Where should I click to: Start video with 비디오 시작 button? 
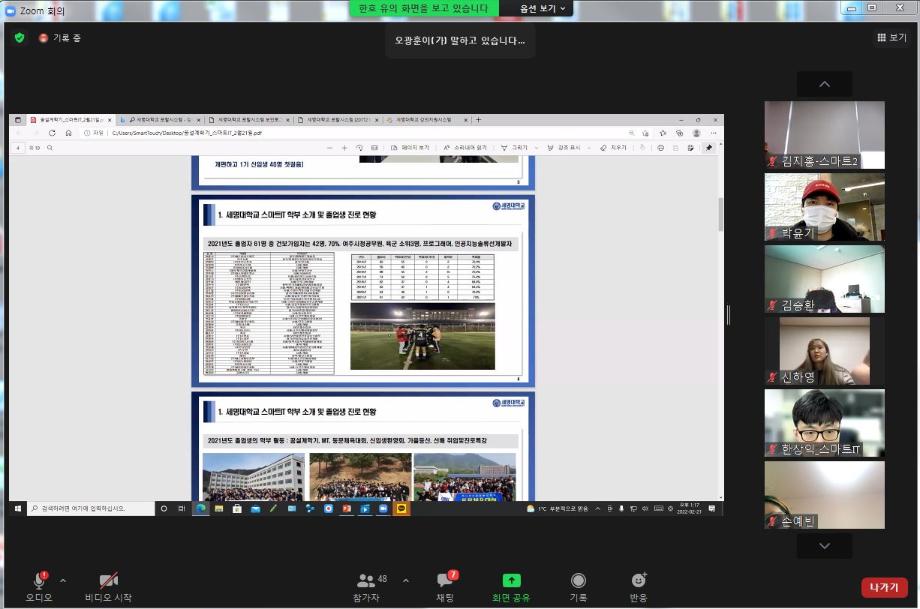pos(108,581)
